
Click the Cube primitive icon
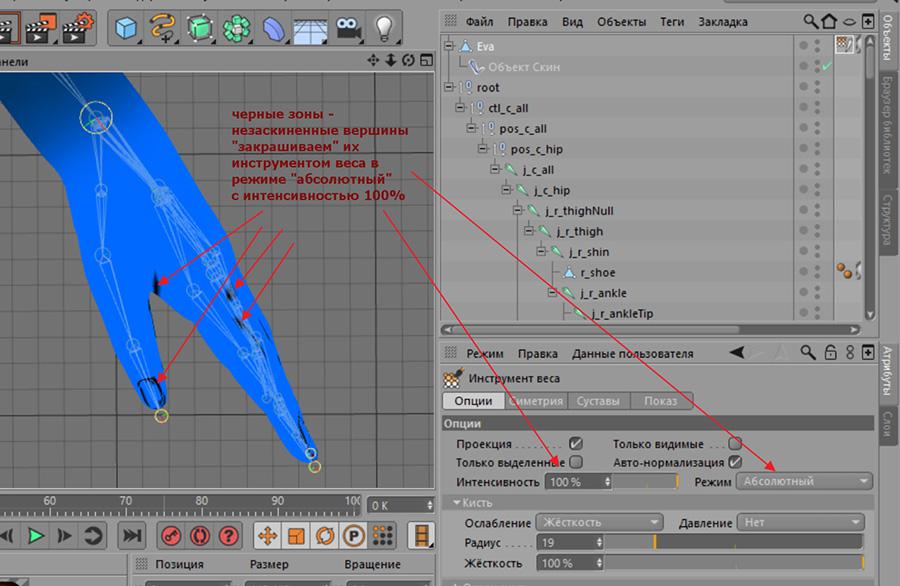[x=126, y=29]
